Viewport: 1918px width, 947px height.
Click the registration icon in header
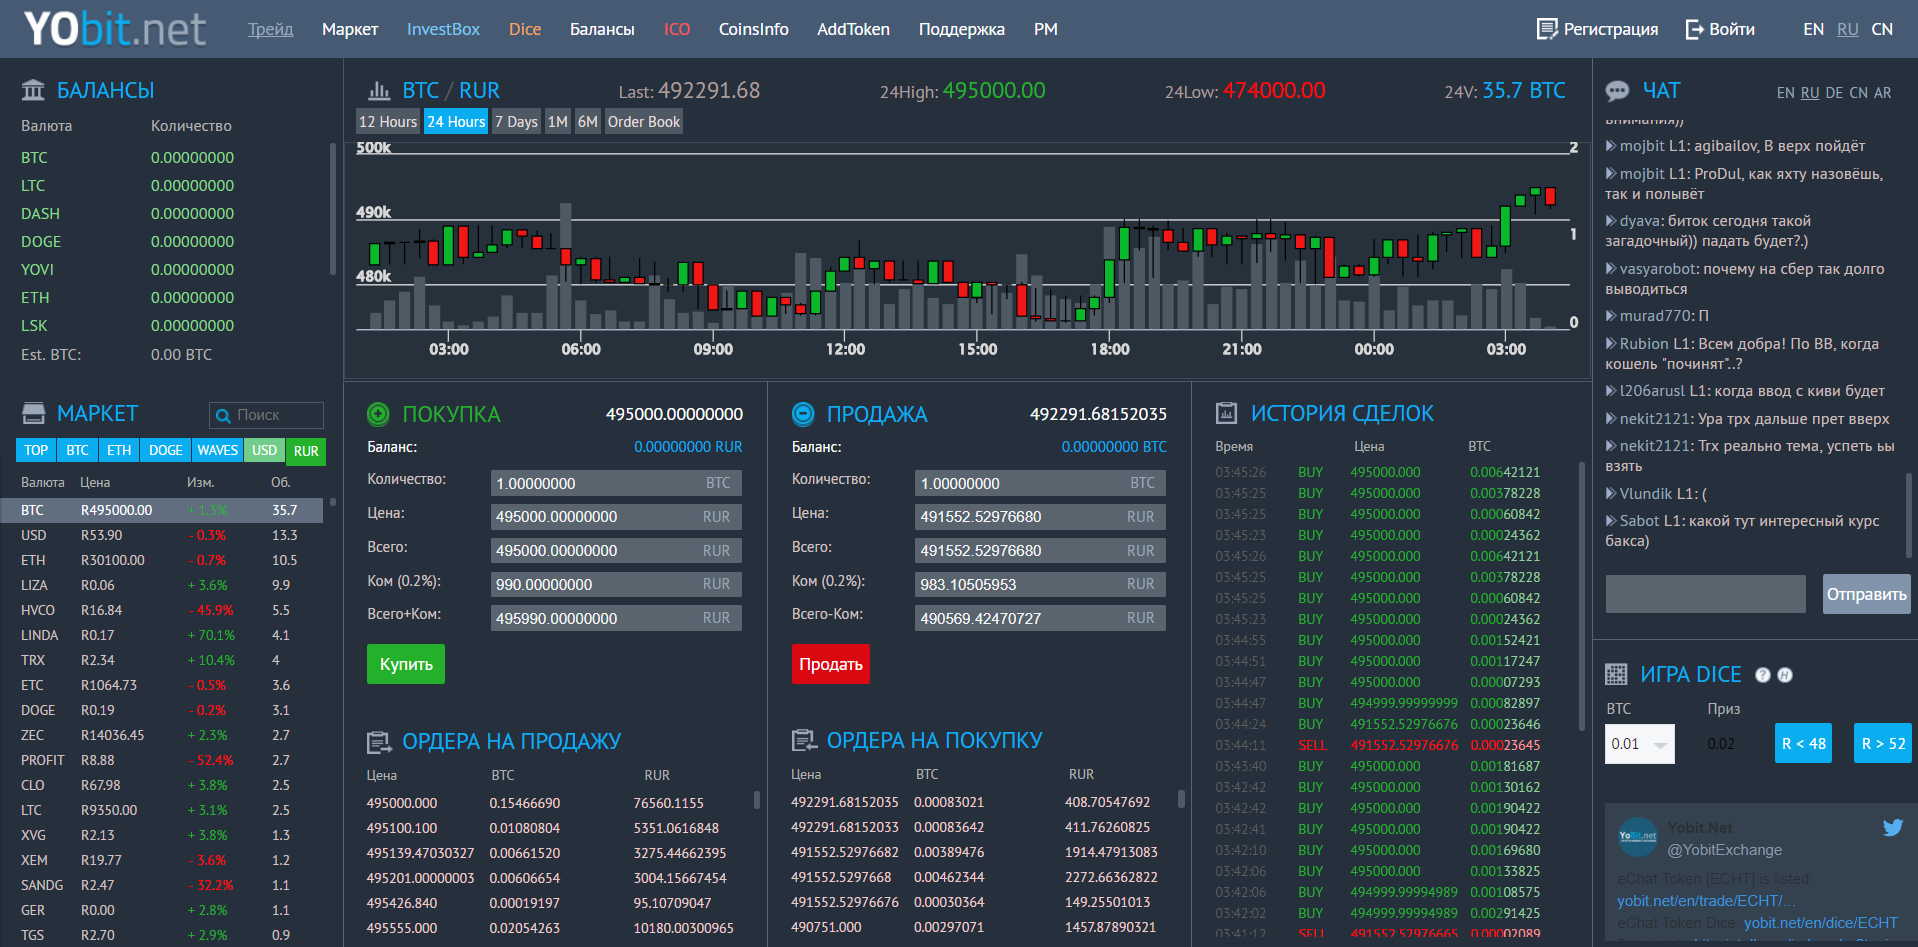[x=1547, y=29]
